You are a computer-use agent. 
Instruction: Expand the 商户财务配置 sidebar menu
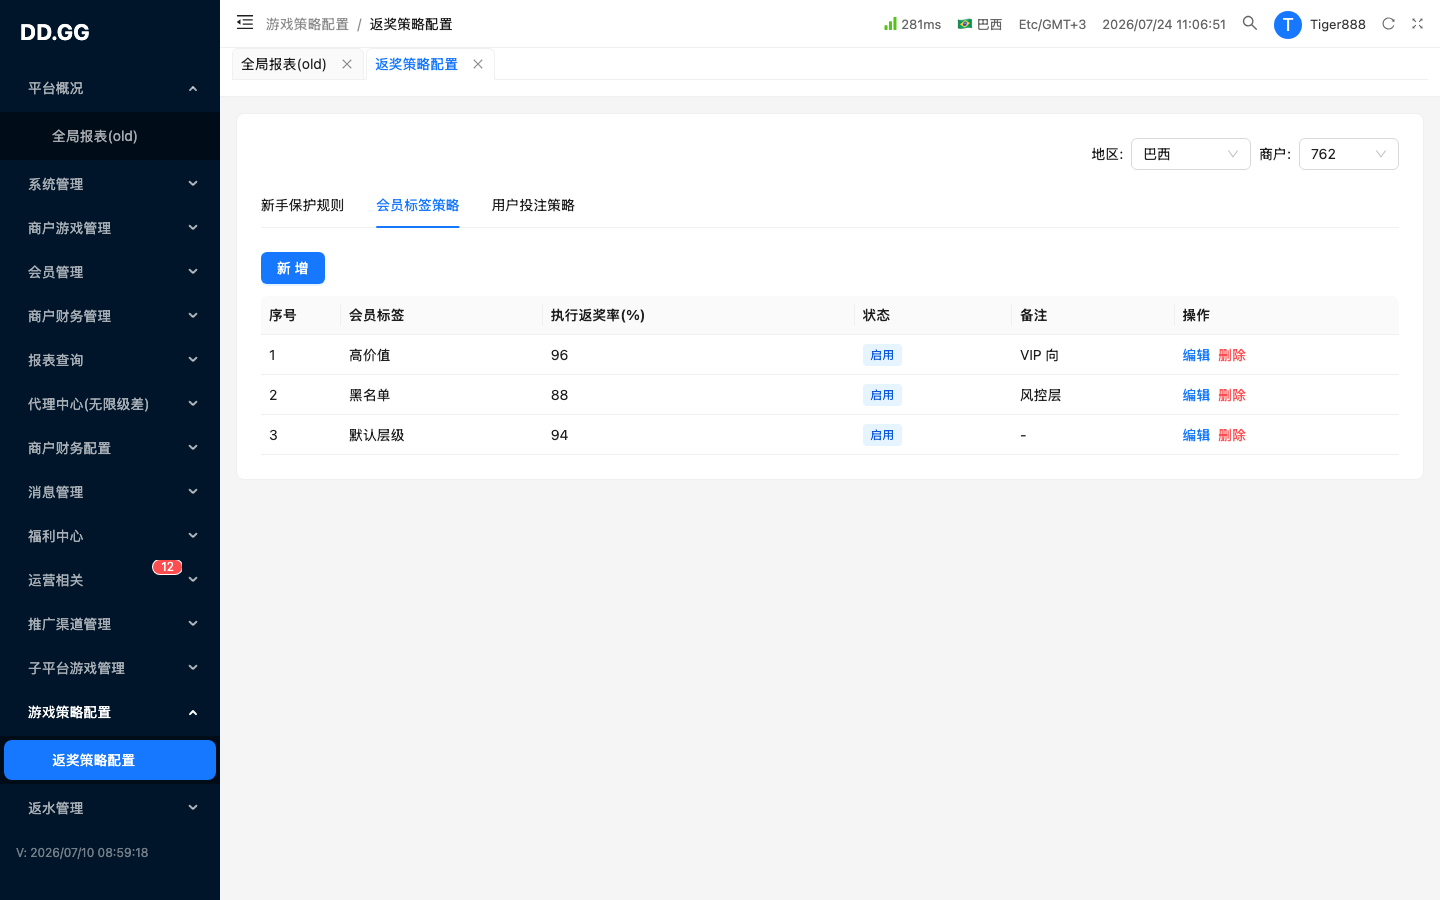point(110,448)
